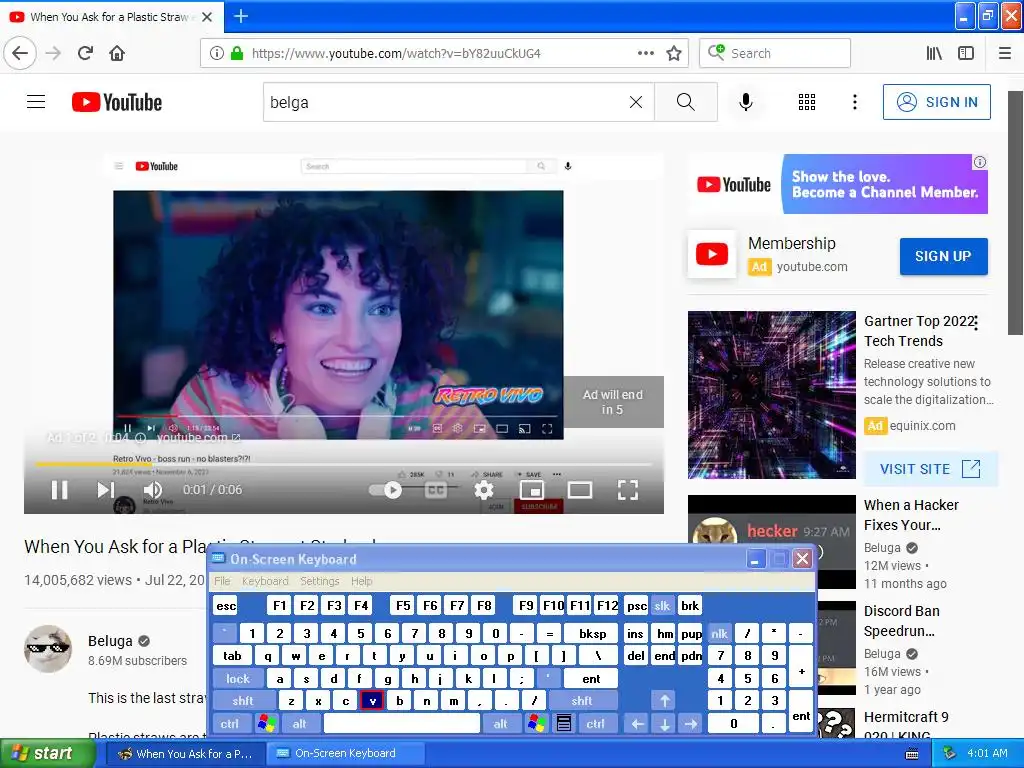Submit search with the magnifier button
Viewport: 1024px width, 768px height.
point(686,102)
